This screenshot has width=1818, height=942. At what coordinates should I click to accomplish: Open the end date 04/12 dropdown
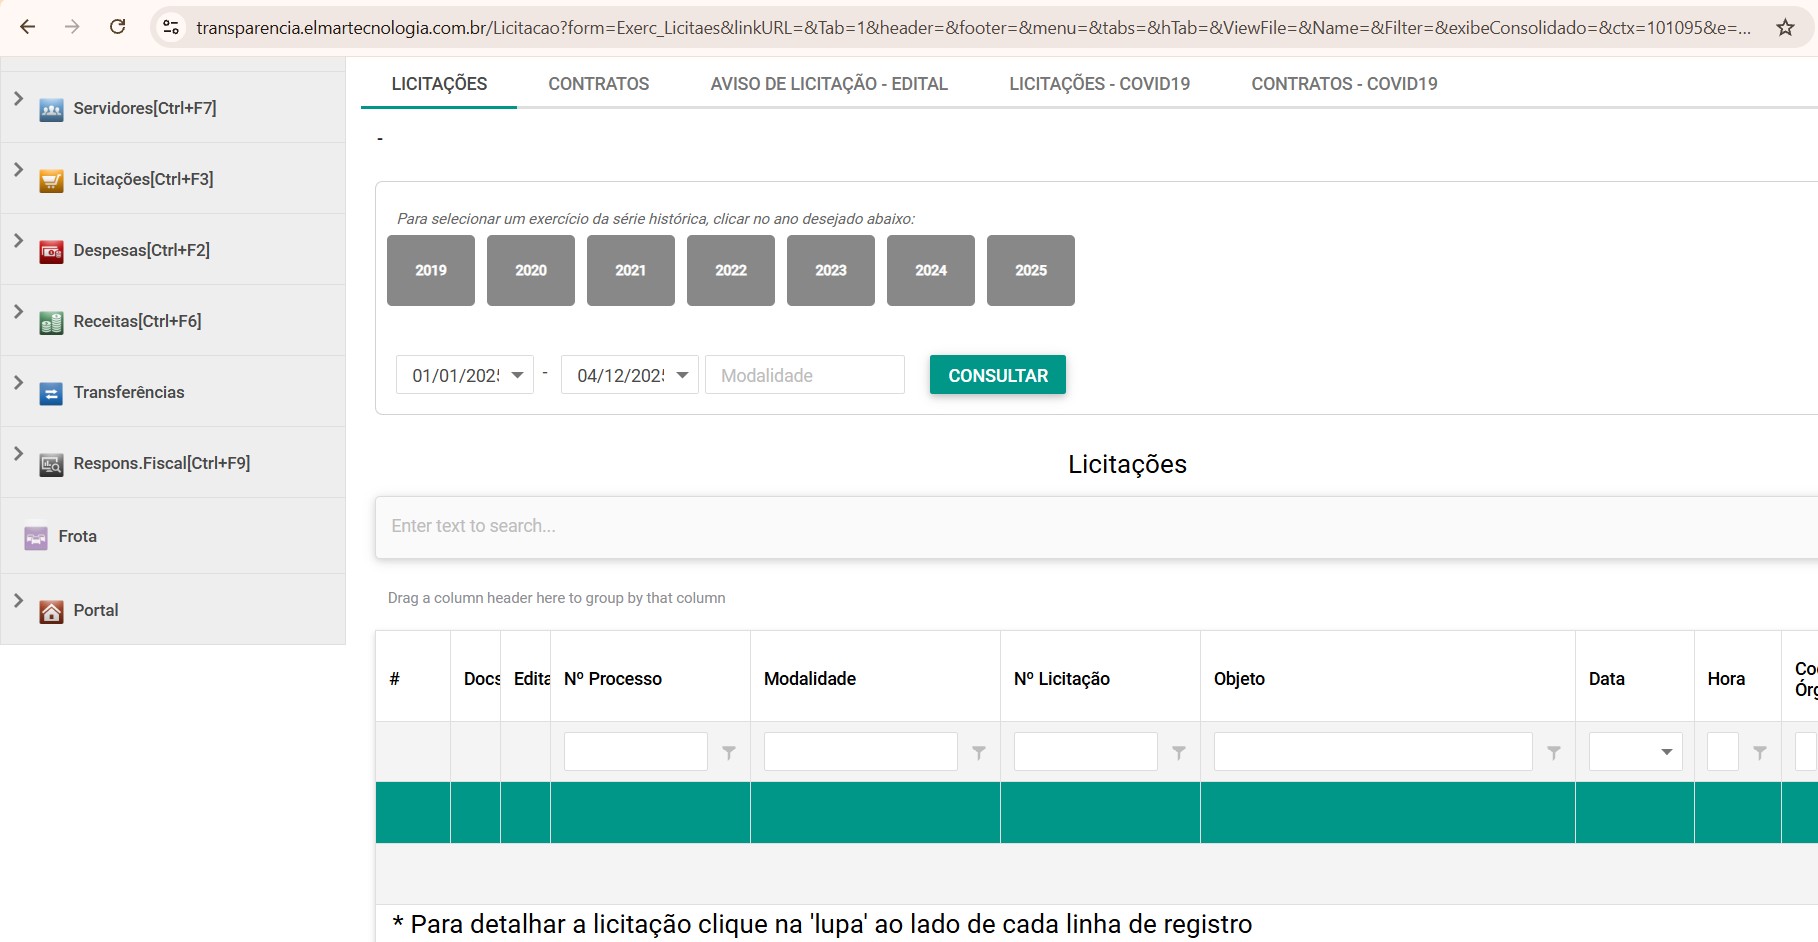click(682, 375)
